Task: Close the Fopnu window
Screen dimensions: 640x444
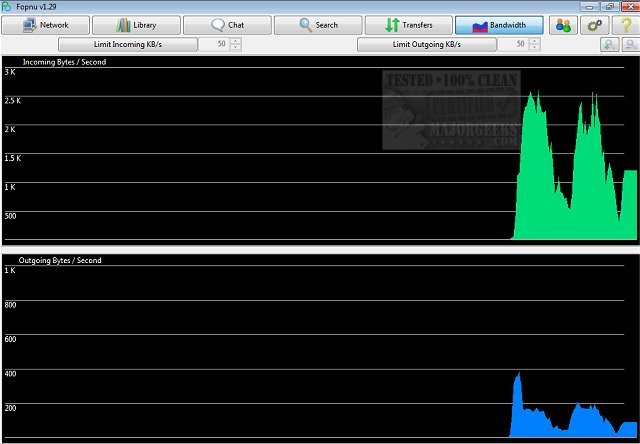Action: click(x=630, y=7)
